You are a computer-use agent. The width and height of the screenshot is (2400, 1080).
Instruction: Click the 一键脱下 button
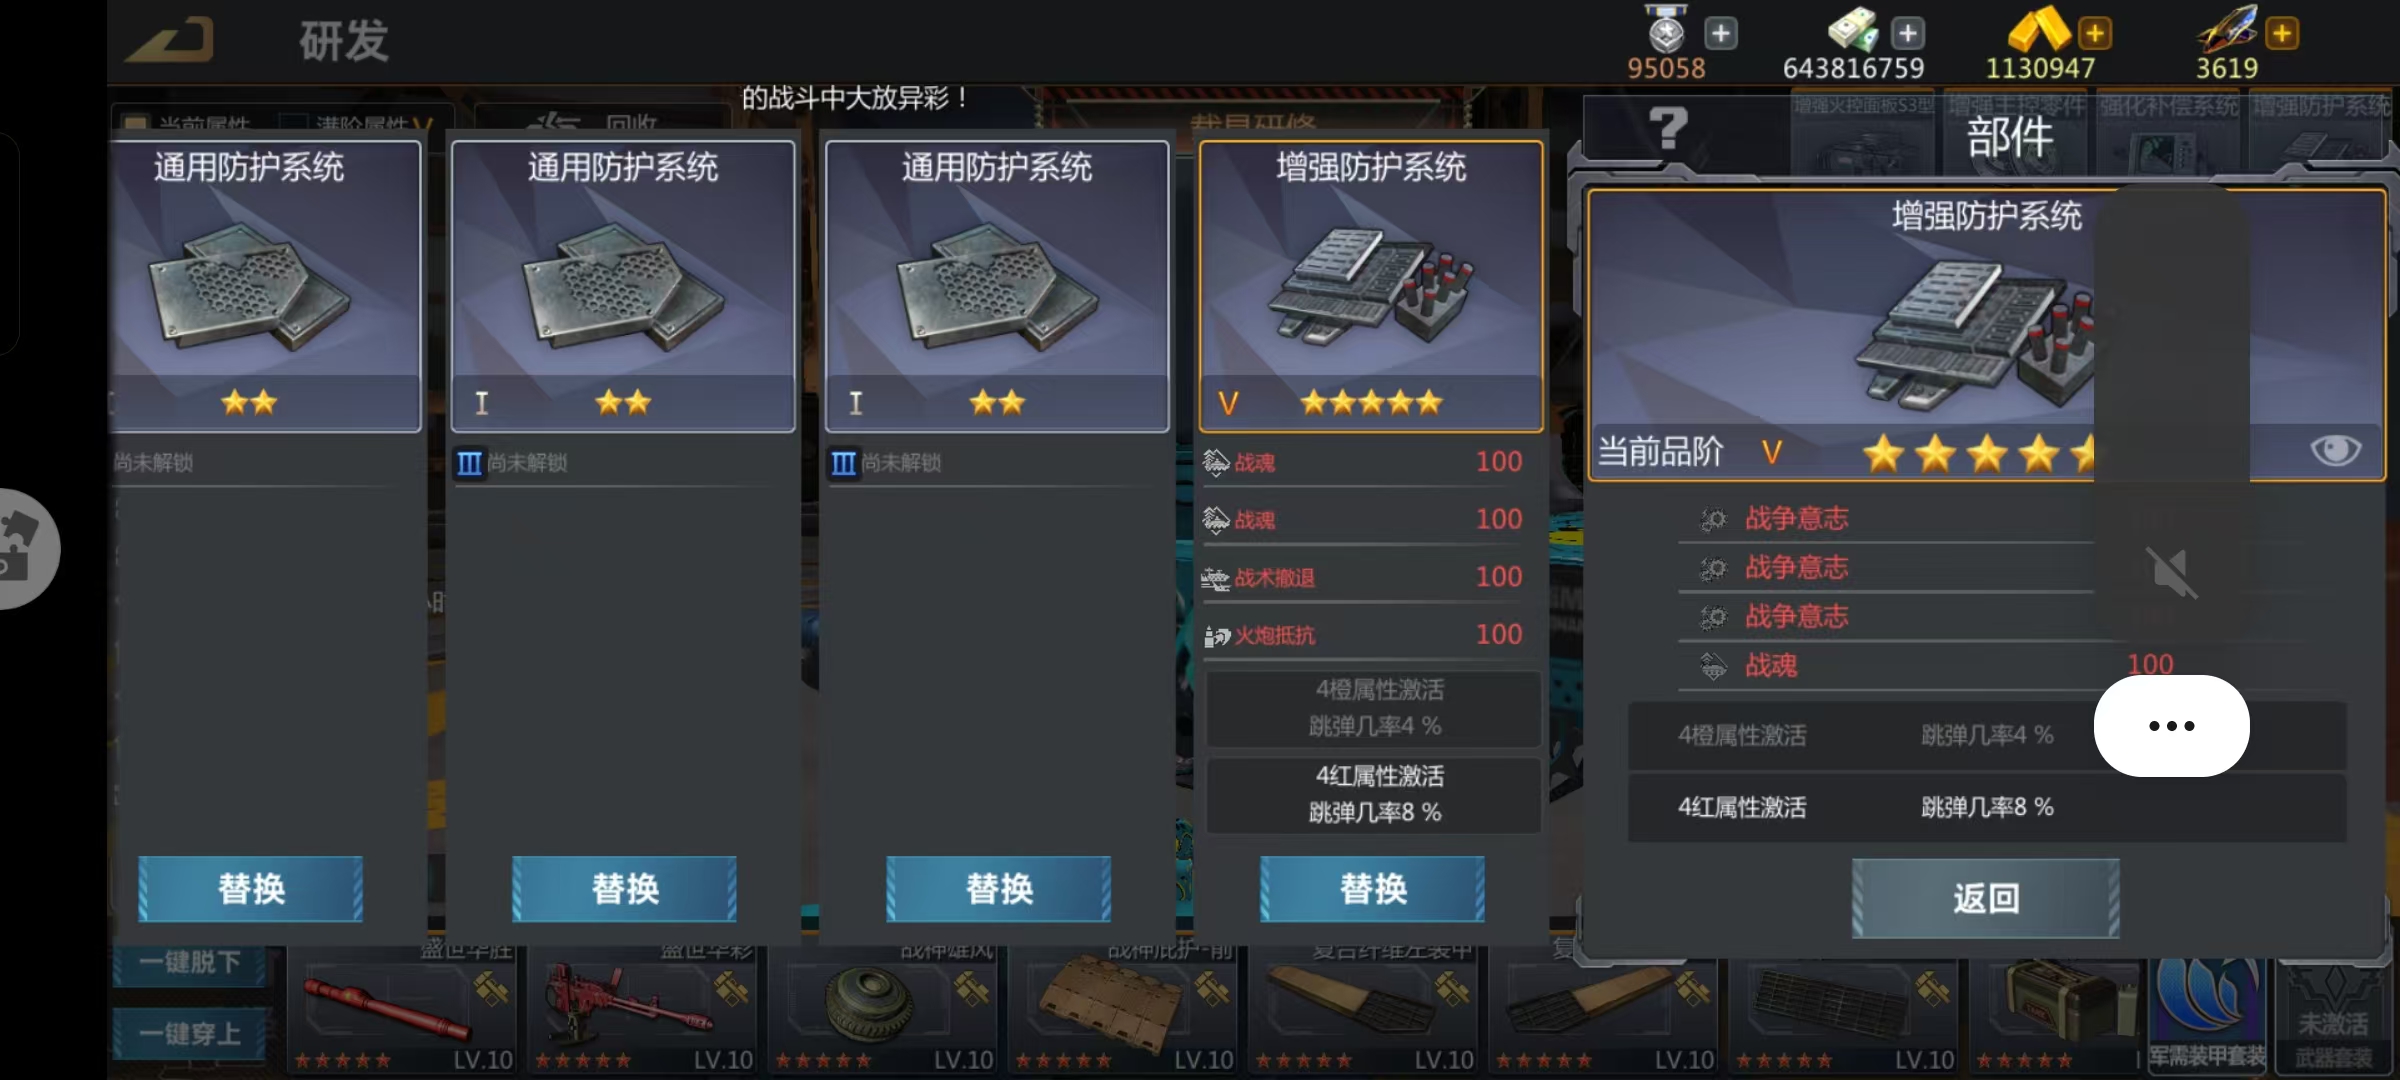tap(190, 962)
